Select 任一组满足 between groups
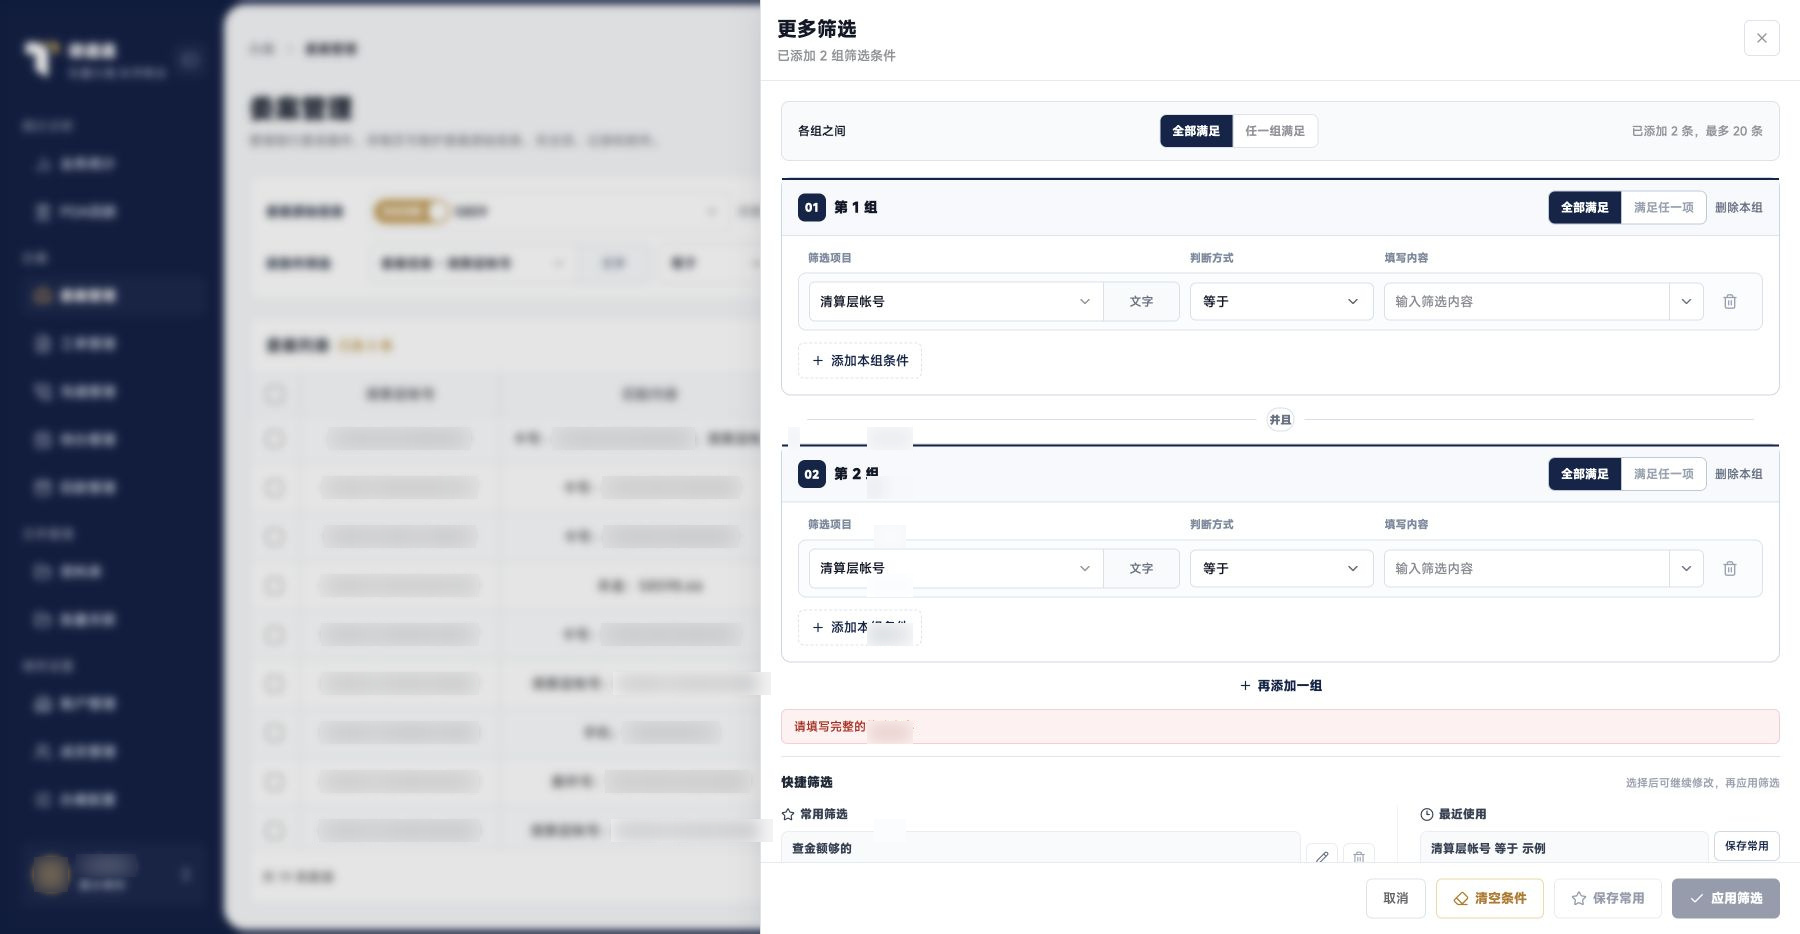Image resolution: width=1800 pixels, height=934 pixels. coord(1275,131)
